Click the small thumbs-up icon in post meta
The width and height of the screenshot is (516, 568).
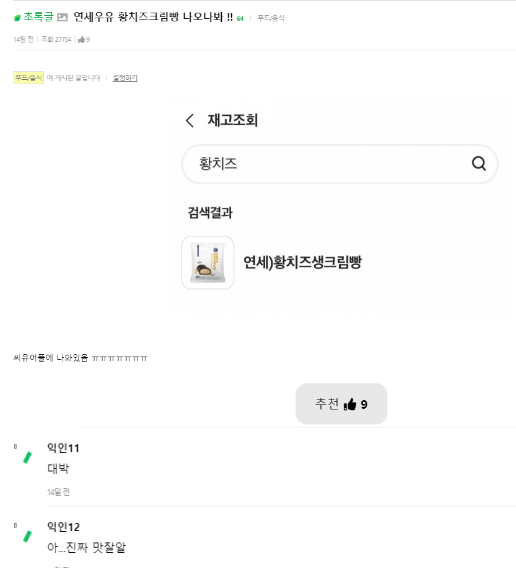[x=81, y=39]
